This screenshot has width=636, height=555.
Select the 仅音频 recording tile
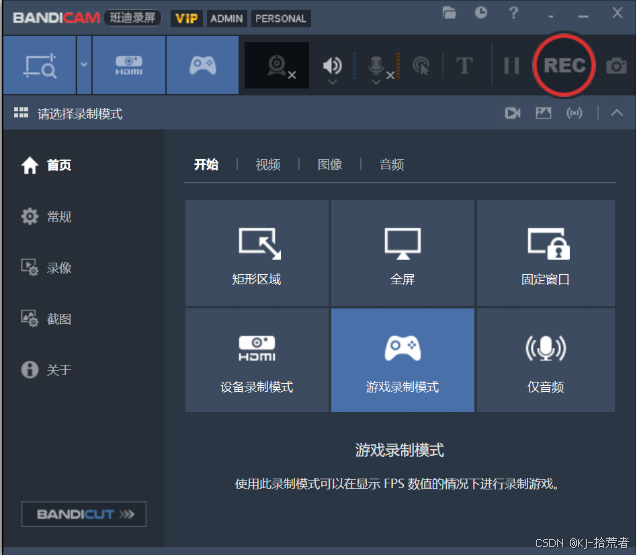click(x=546, y=360)
